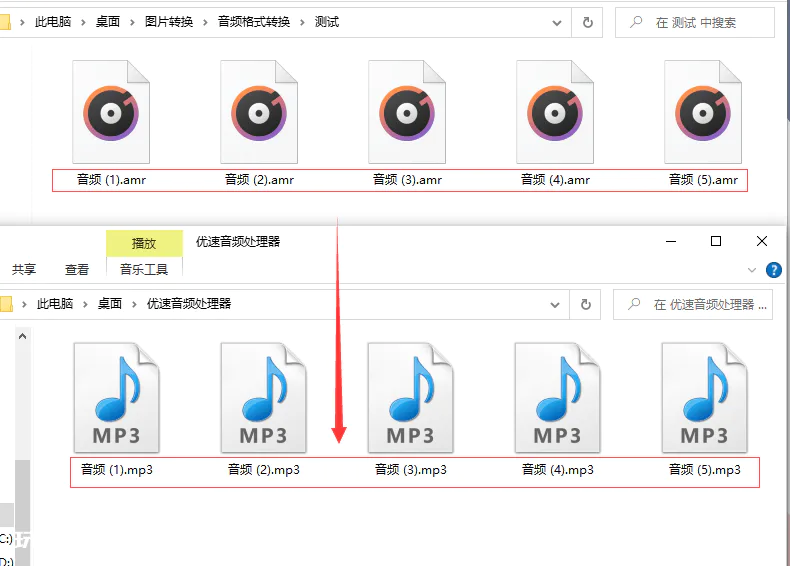Click search magnifier in 优速音频处理器 search box
The height and width of the screenshot is (566, 790).
click(x=634, y=304)
